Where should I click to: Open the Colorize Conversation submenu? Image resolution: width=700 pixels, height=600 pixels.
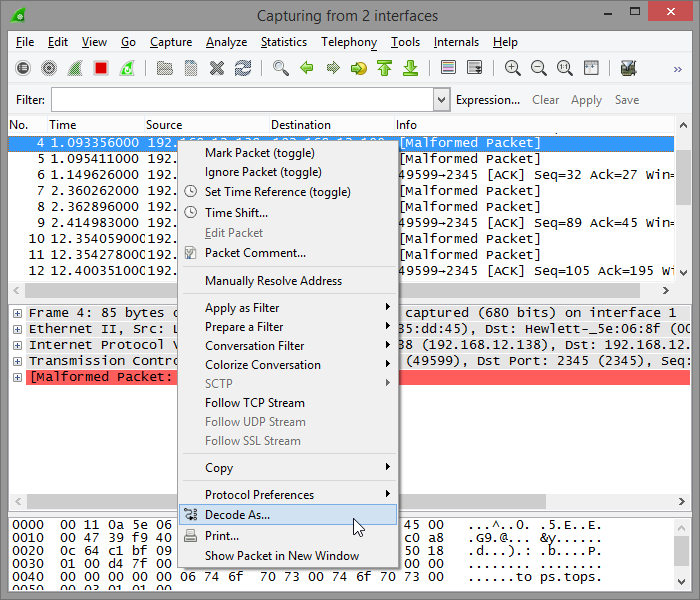(x=288, y=365)
